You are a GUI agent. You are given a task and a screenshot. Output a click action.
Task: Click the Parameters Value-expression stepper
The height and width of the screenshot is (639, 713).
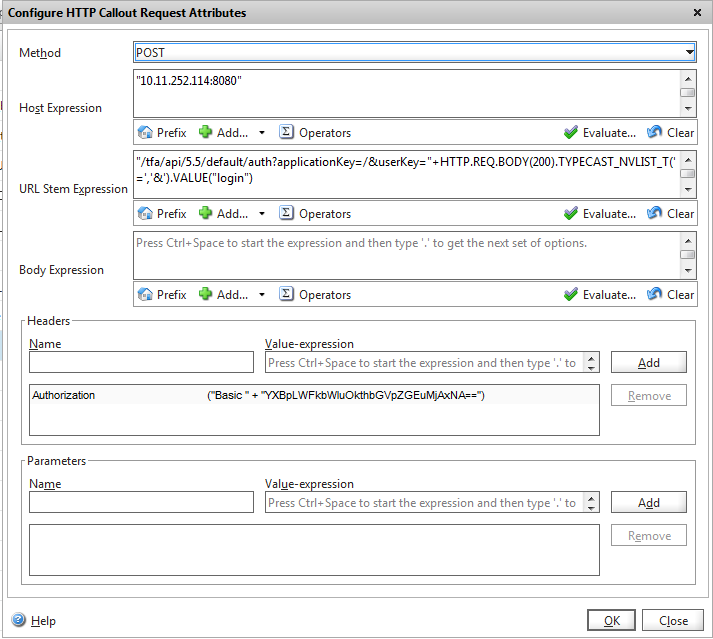tap(591, 502)
